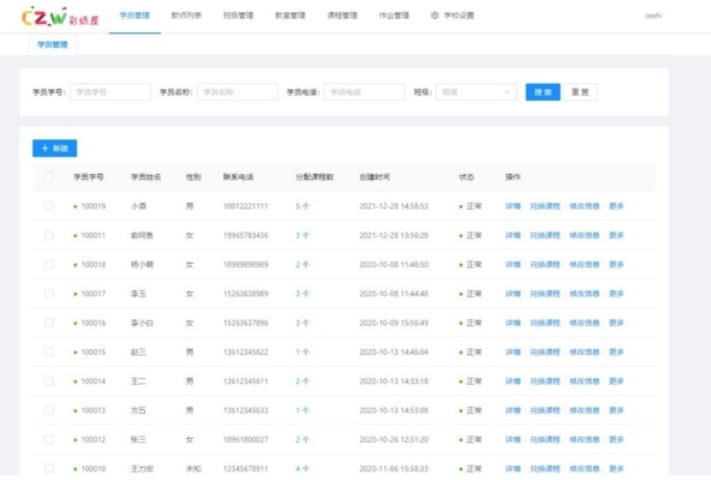Viewport: 711px width, 480px height.
Task: Click phone number 10012221111
Action: click(x=246, y=206)
